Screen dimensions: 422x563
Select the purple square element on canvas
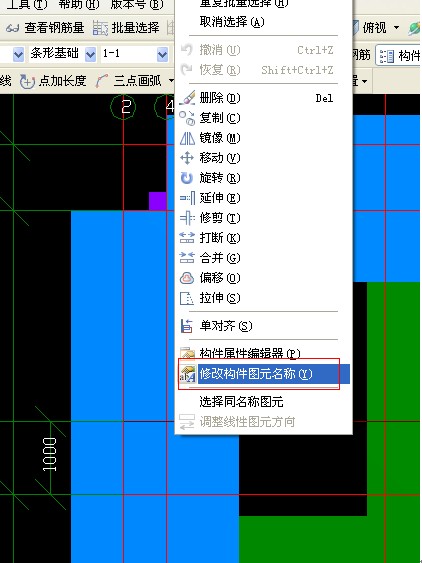tap(158, 201)
